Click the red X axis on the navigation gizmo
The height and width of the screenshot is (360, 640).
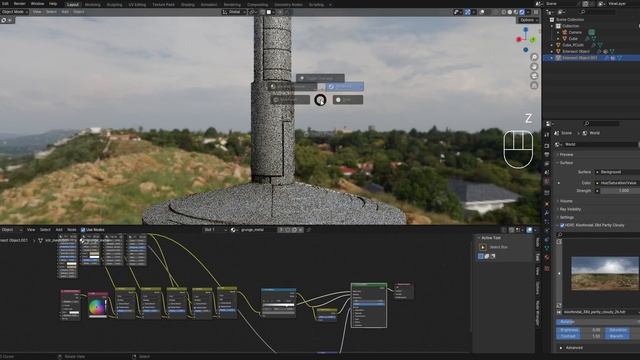(x=519, y=40)
